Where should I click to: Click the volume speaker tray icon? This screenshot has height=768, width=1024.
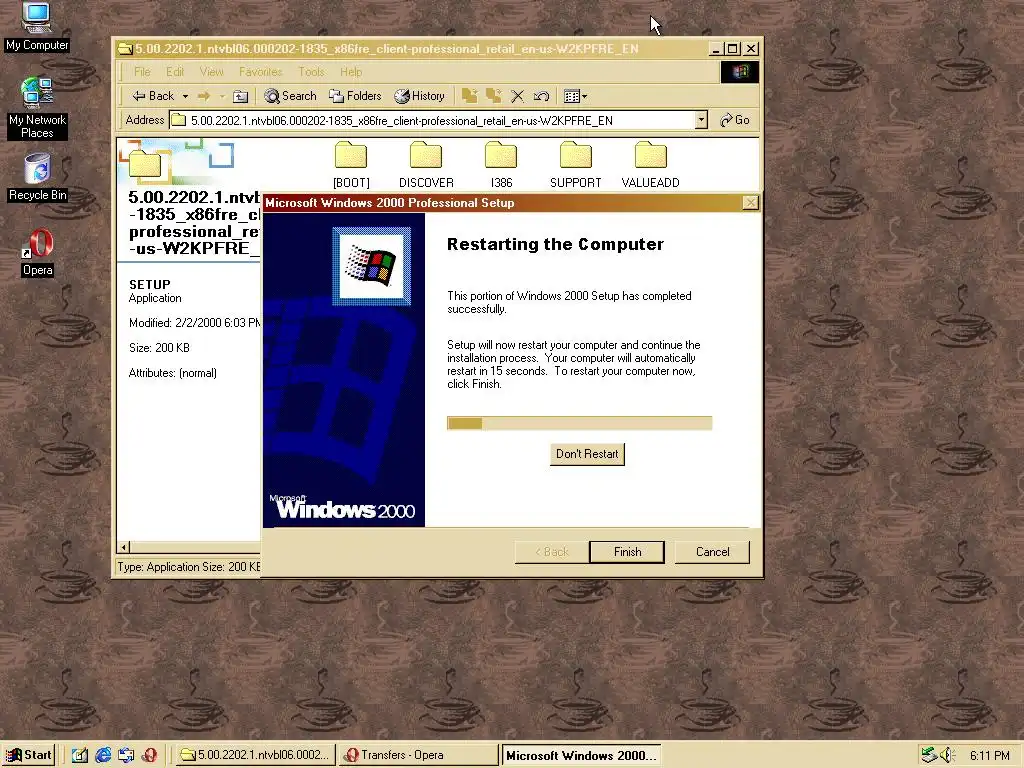(x=947, y=756)
